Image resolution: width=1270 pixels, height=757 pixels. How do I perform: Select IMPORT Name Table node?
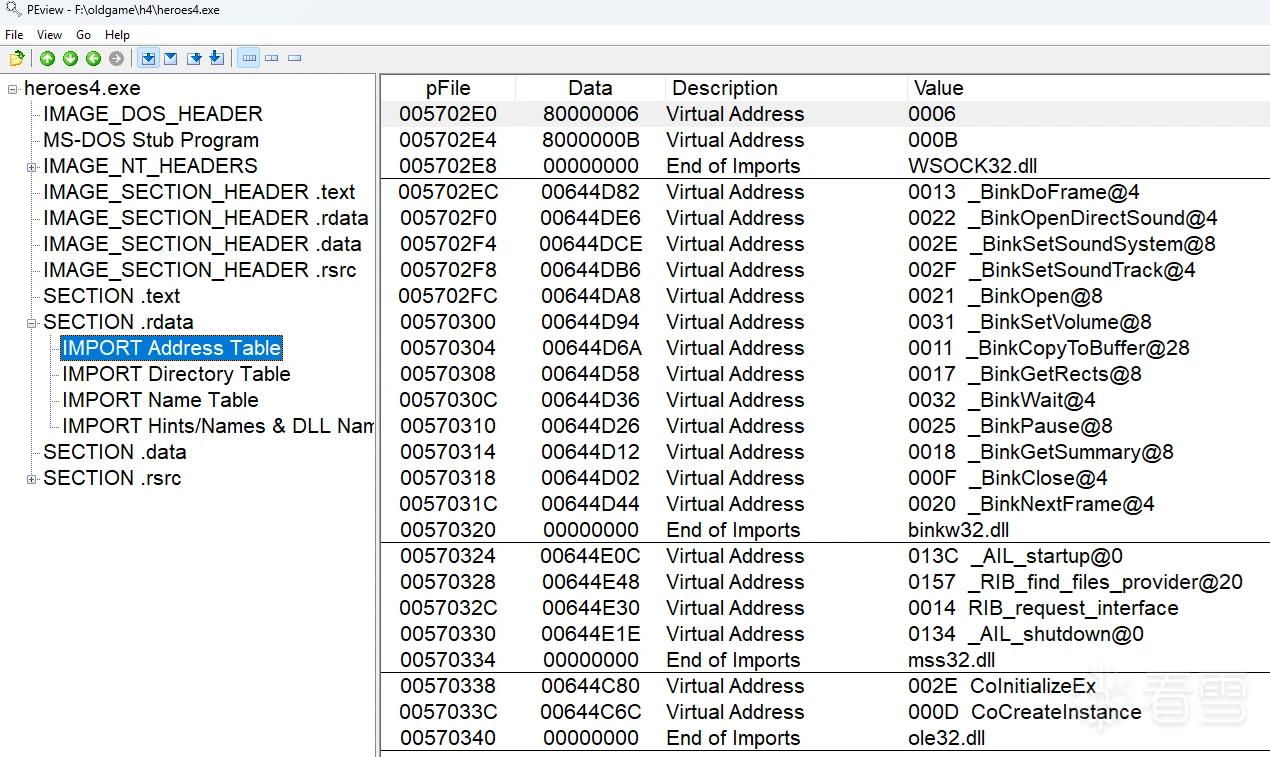160,400
